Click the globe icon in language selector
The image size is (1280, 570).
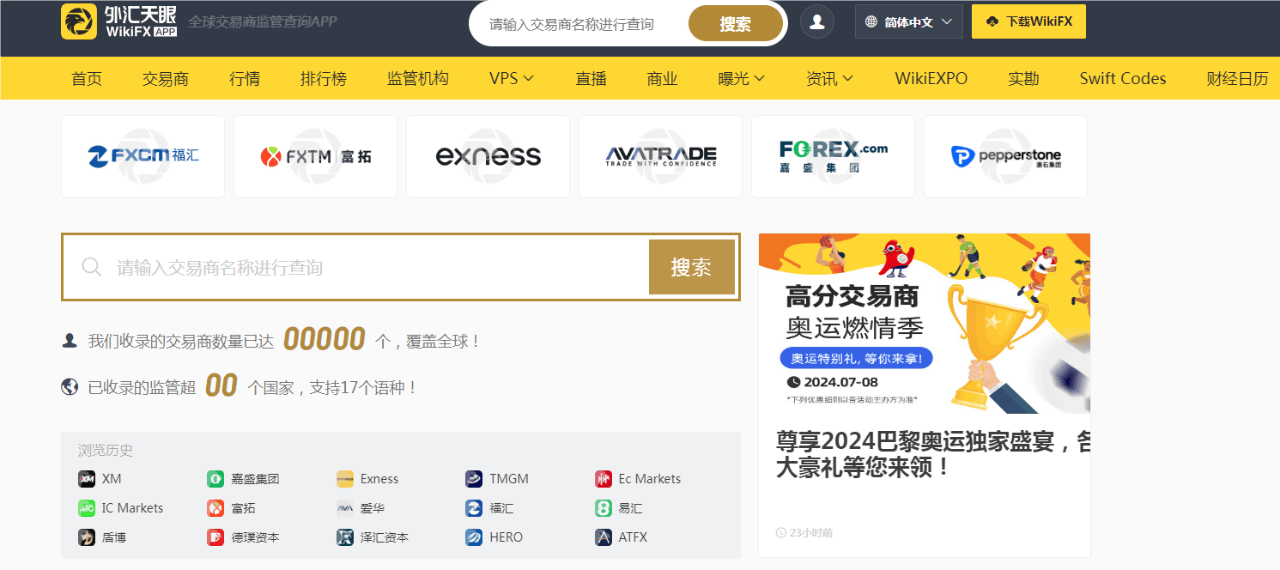871,22
